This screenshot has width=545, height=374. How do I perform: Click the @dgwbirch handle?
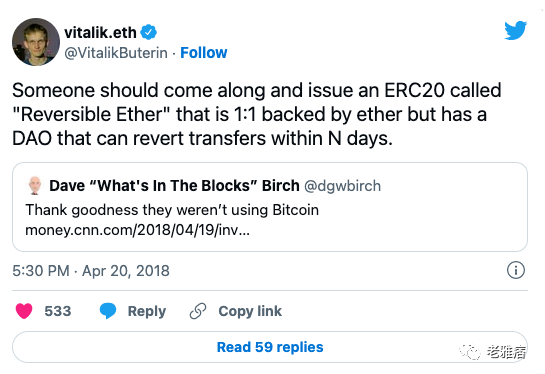click(343, 186)
